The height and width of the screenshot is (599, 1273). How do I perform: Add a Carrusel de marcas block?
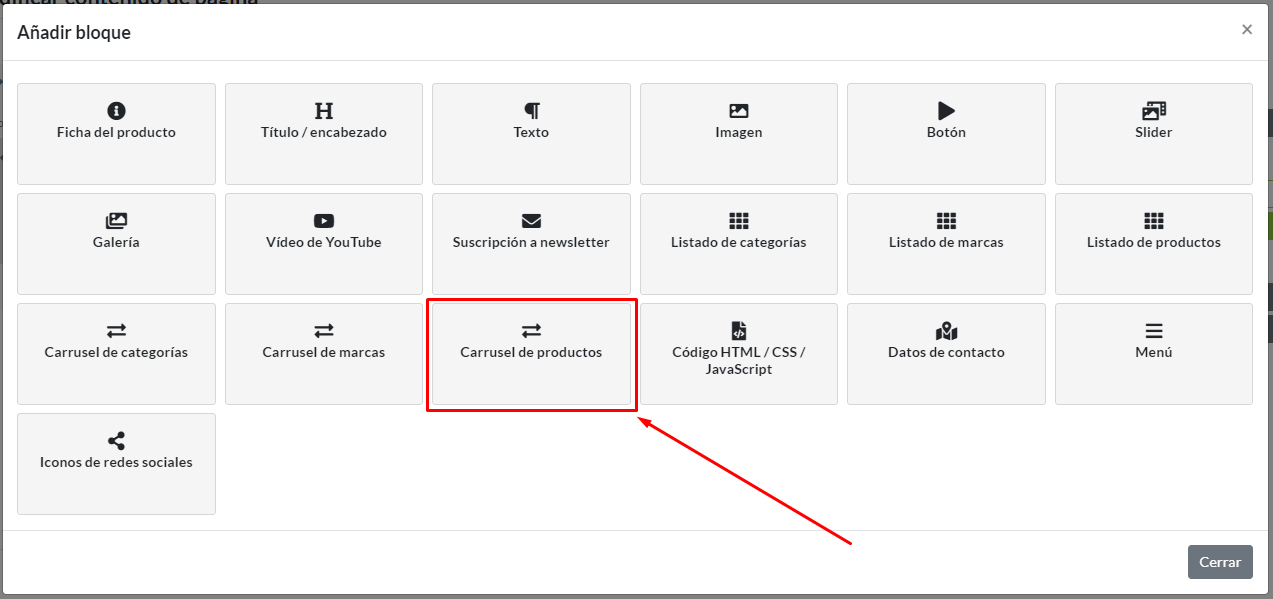coord(324,353)
